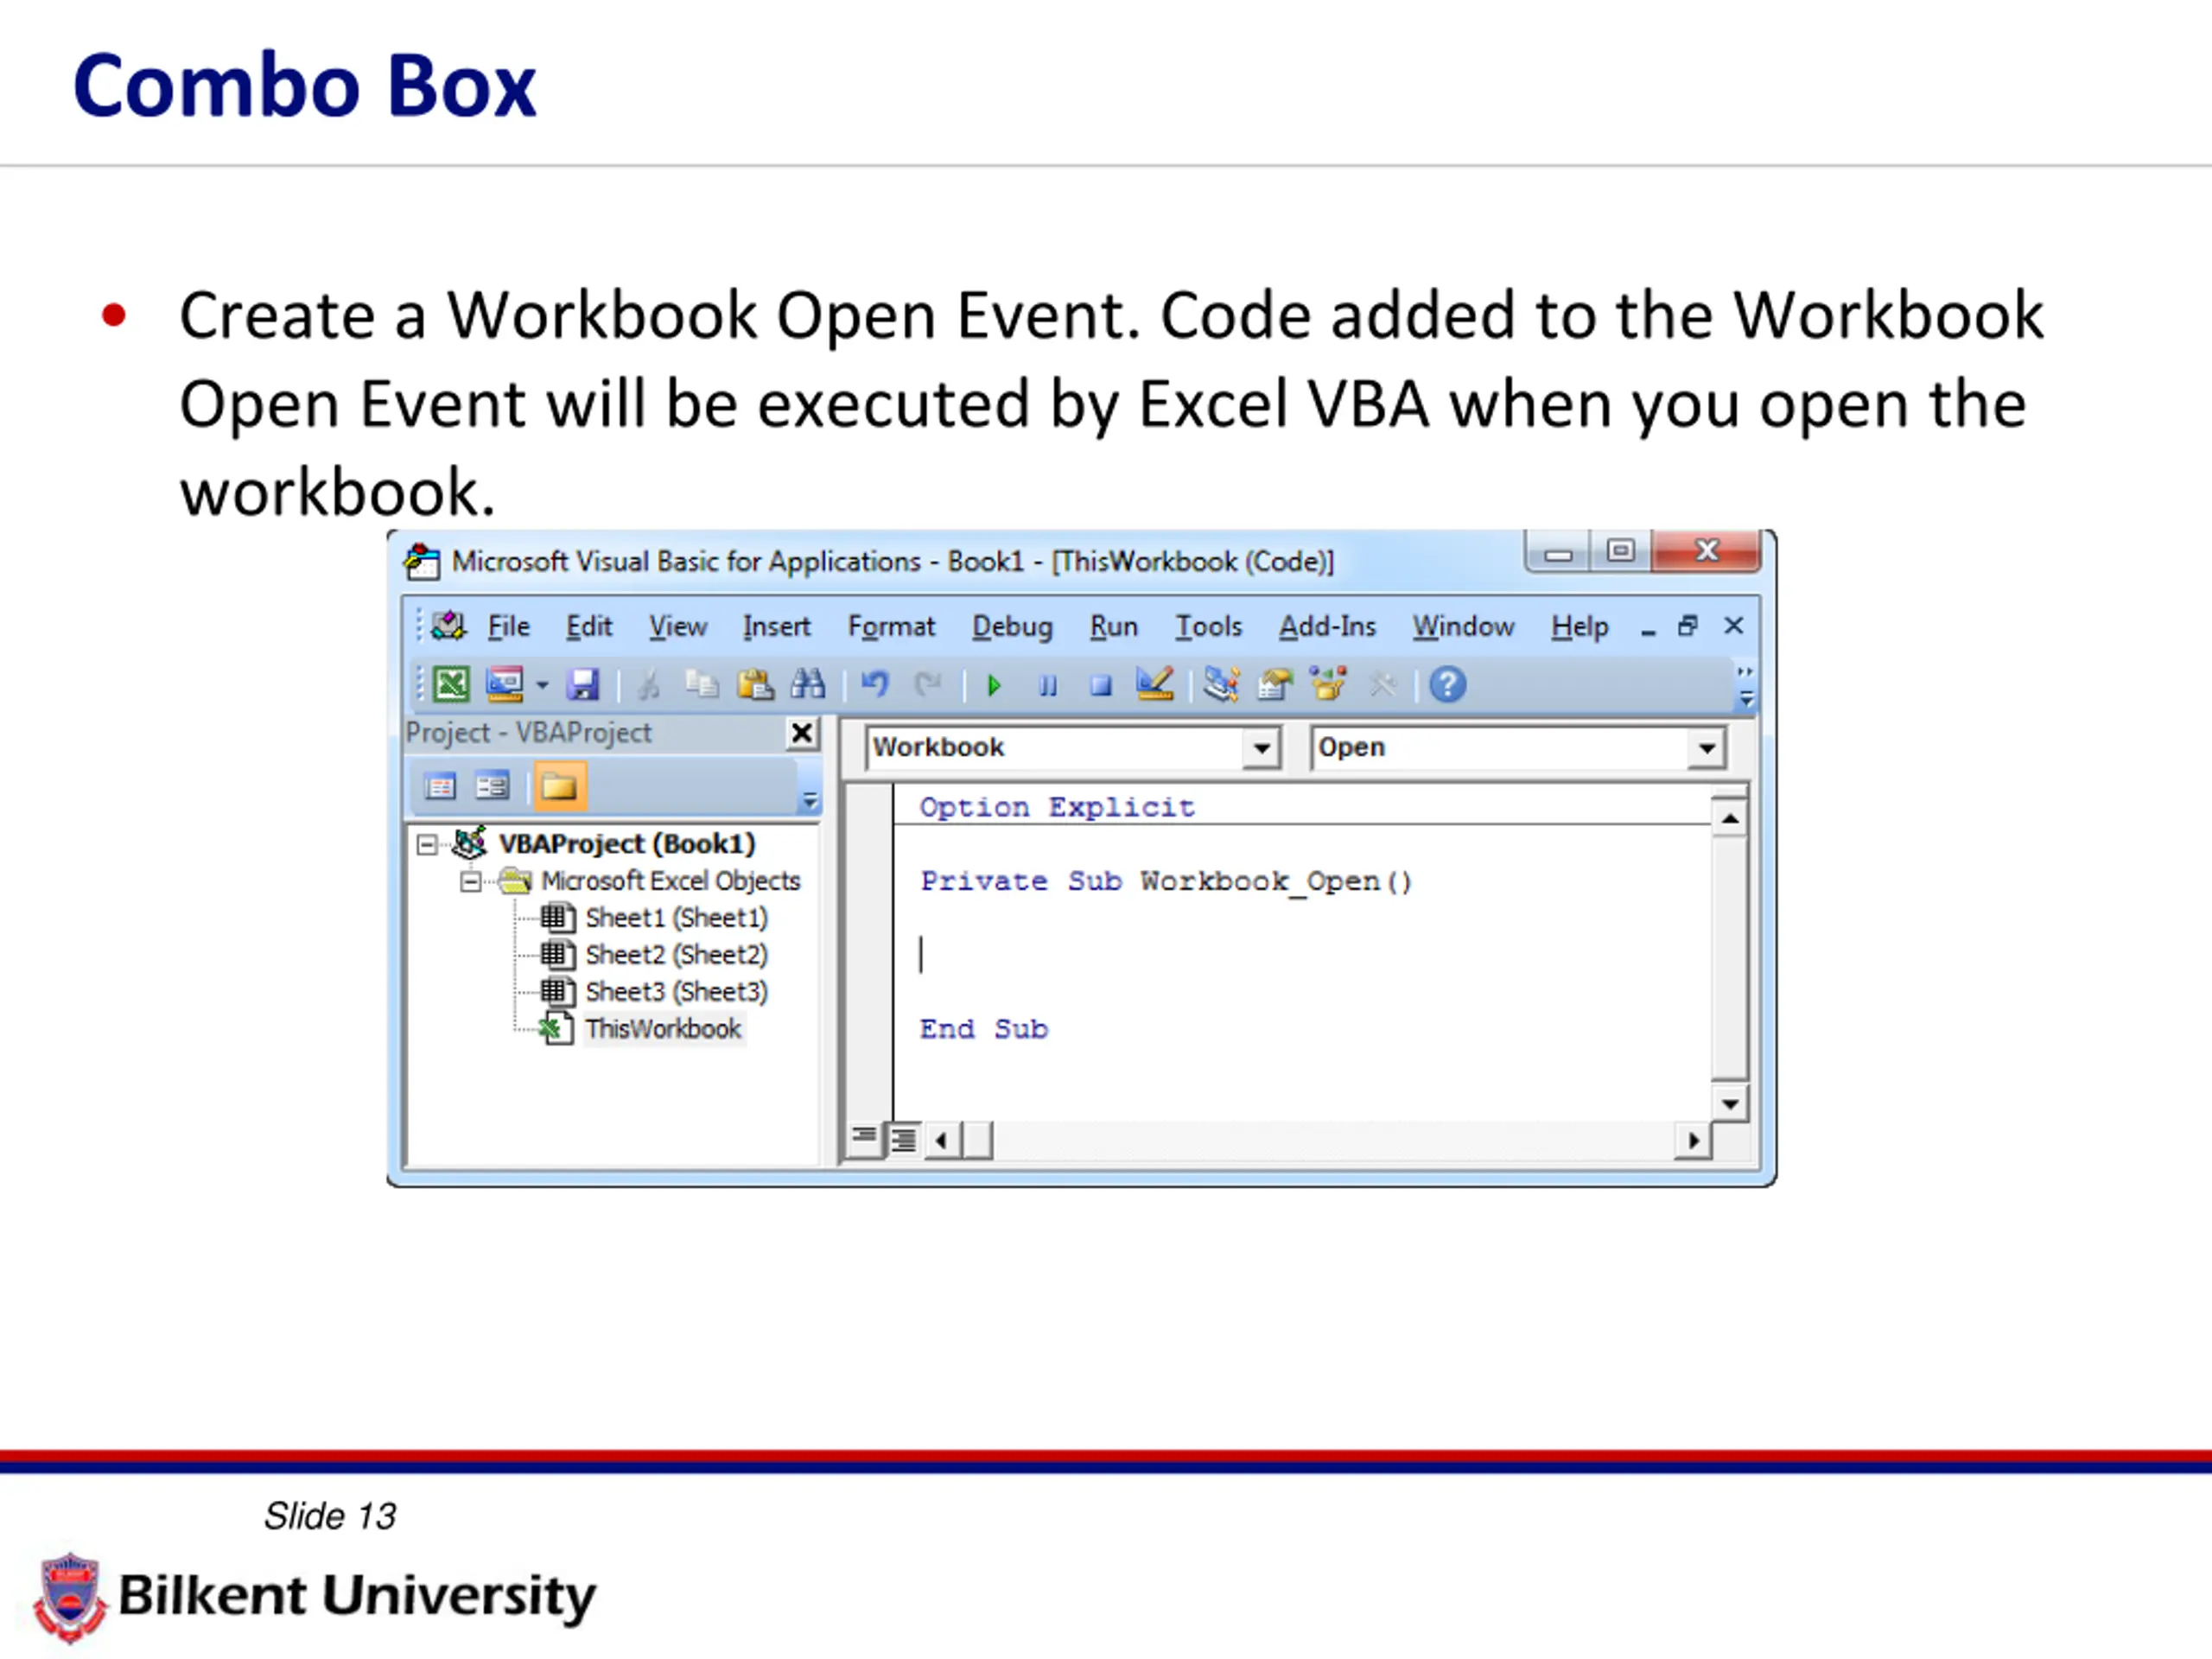
Task: Click the Save floppy disk icon
Action: pyautogui.click(x=583, y=685)
